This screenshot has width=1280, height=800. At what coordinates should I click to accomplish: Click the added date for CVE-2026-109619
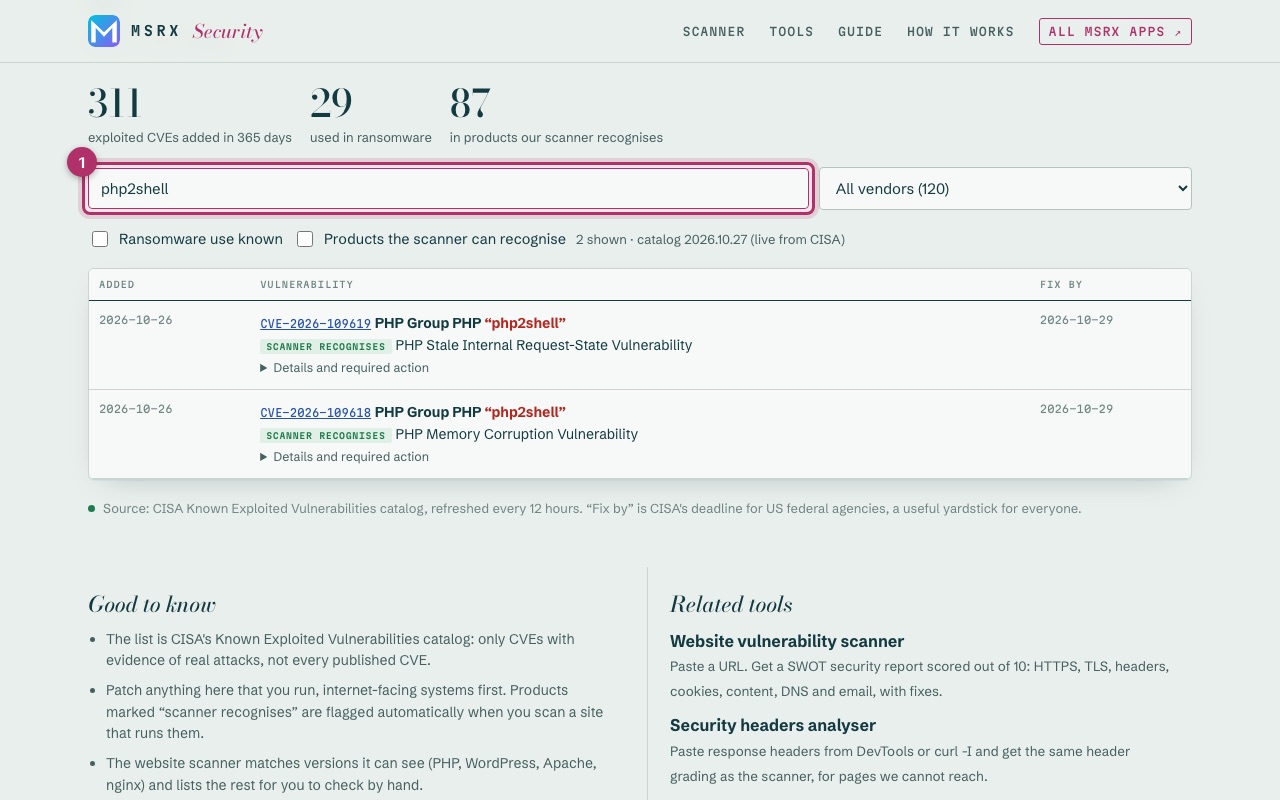click(136, 320)
